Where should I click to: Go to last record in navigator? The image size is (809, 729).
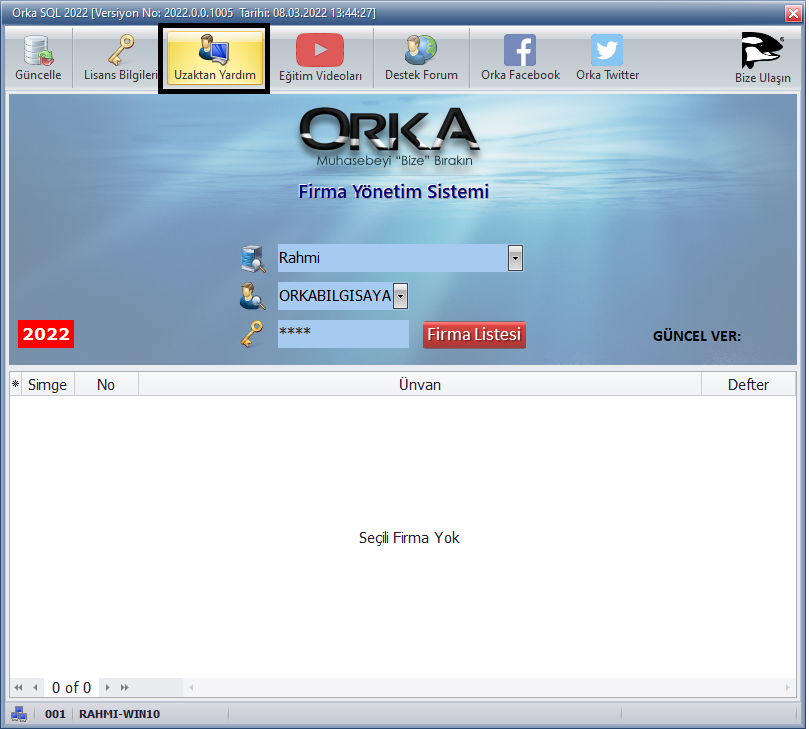pyautogui.click(x=125, y=688)
